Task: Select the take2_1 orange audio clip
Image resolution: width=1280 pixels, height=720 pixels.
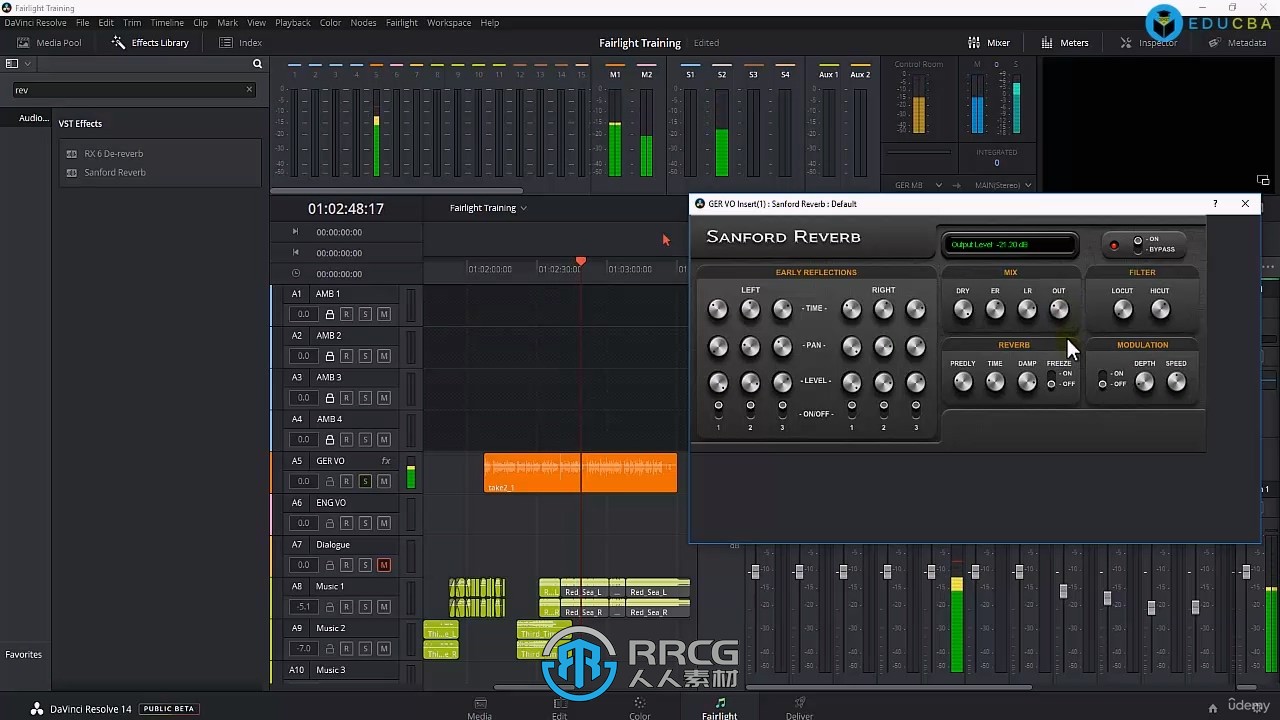Action: 580,473
